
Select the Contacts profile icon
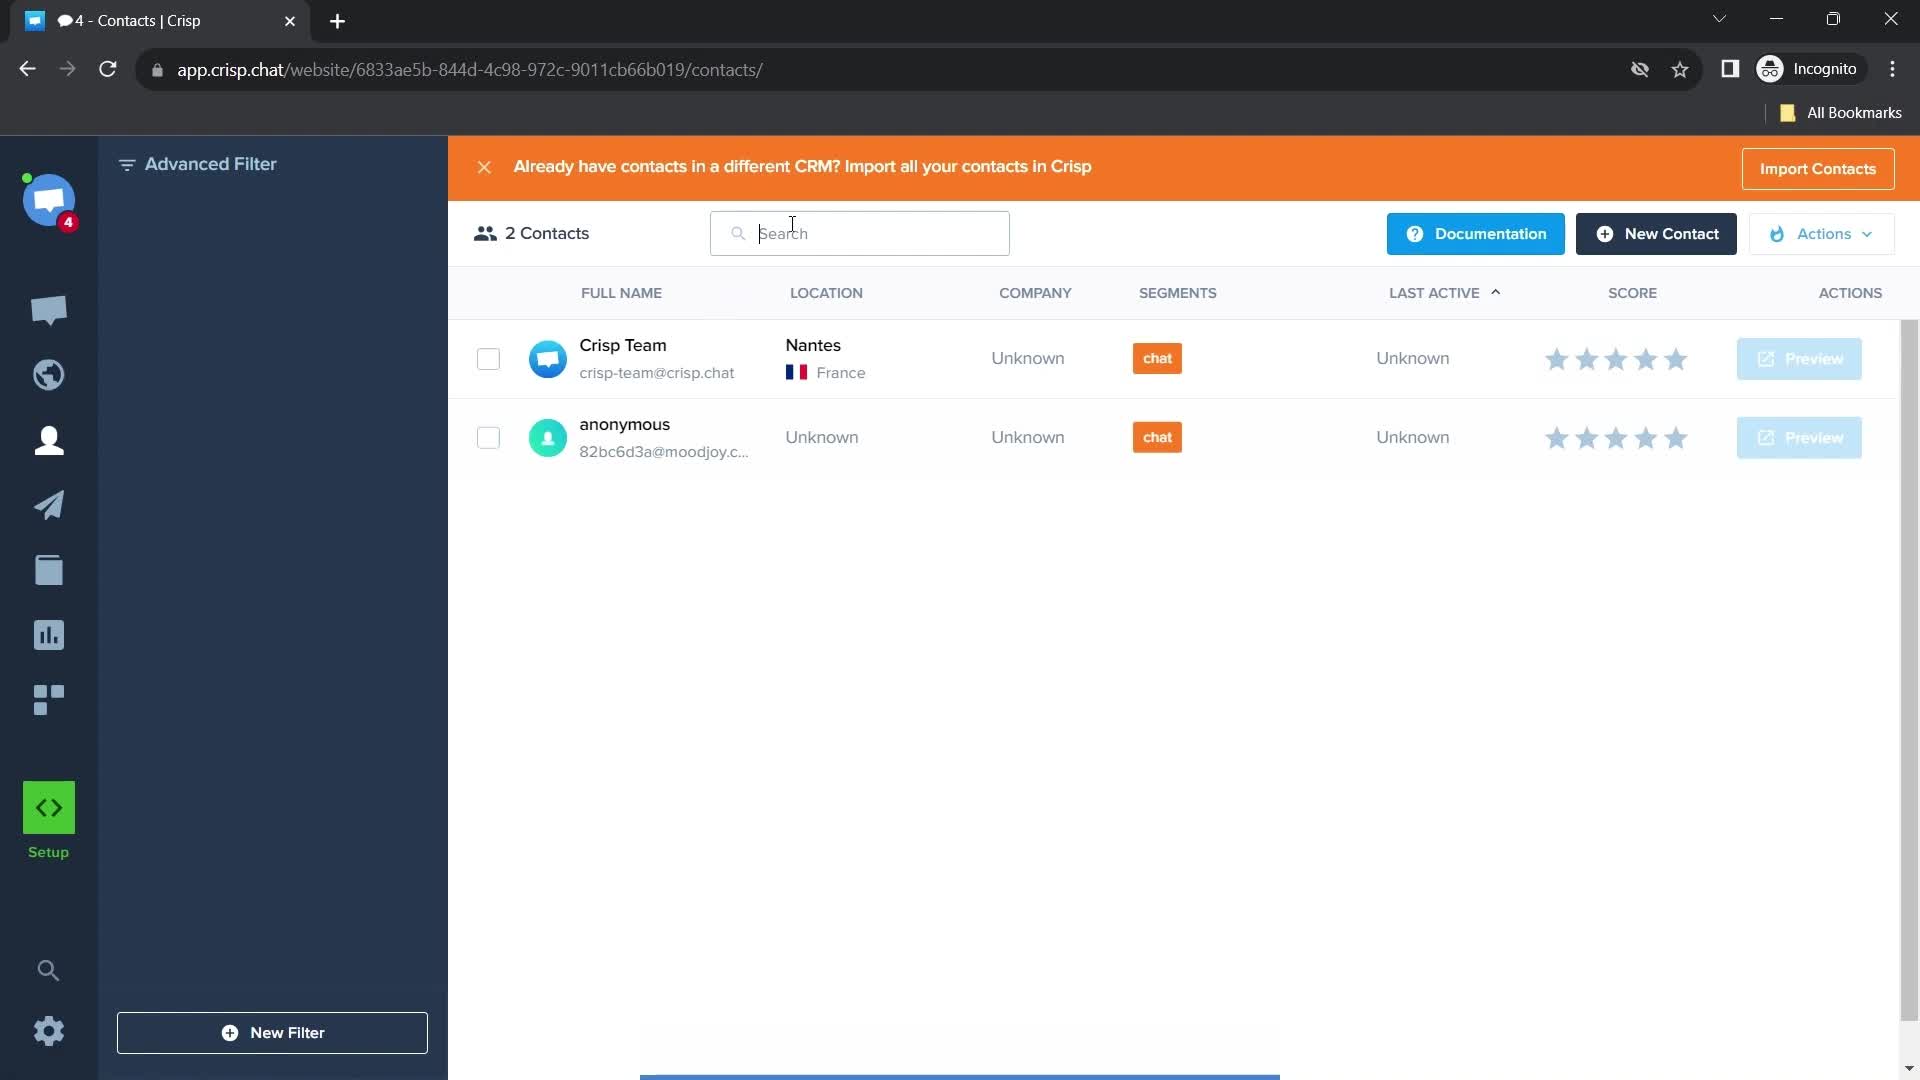pos(49,439)
